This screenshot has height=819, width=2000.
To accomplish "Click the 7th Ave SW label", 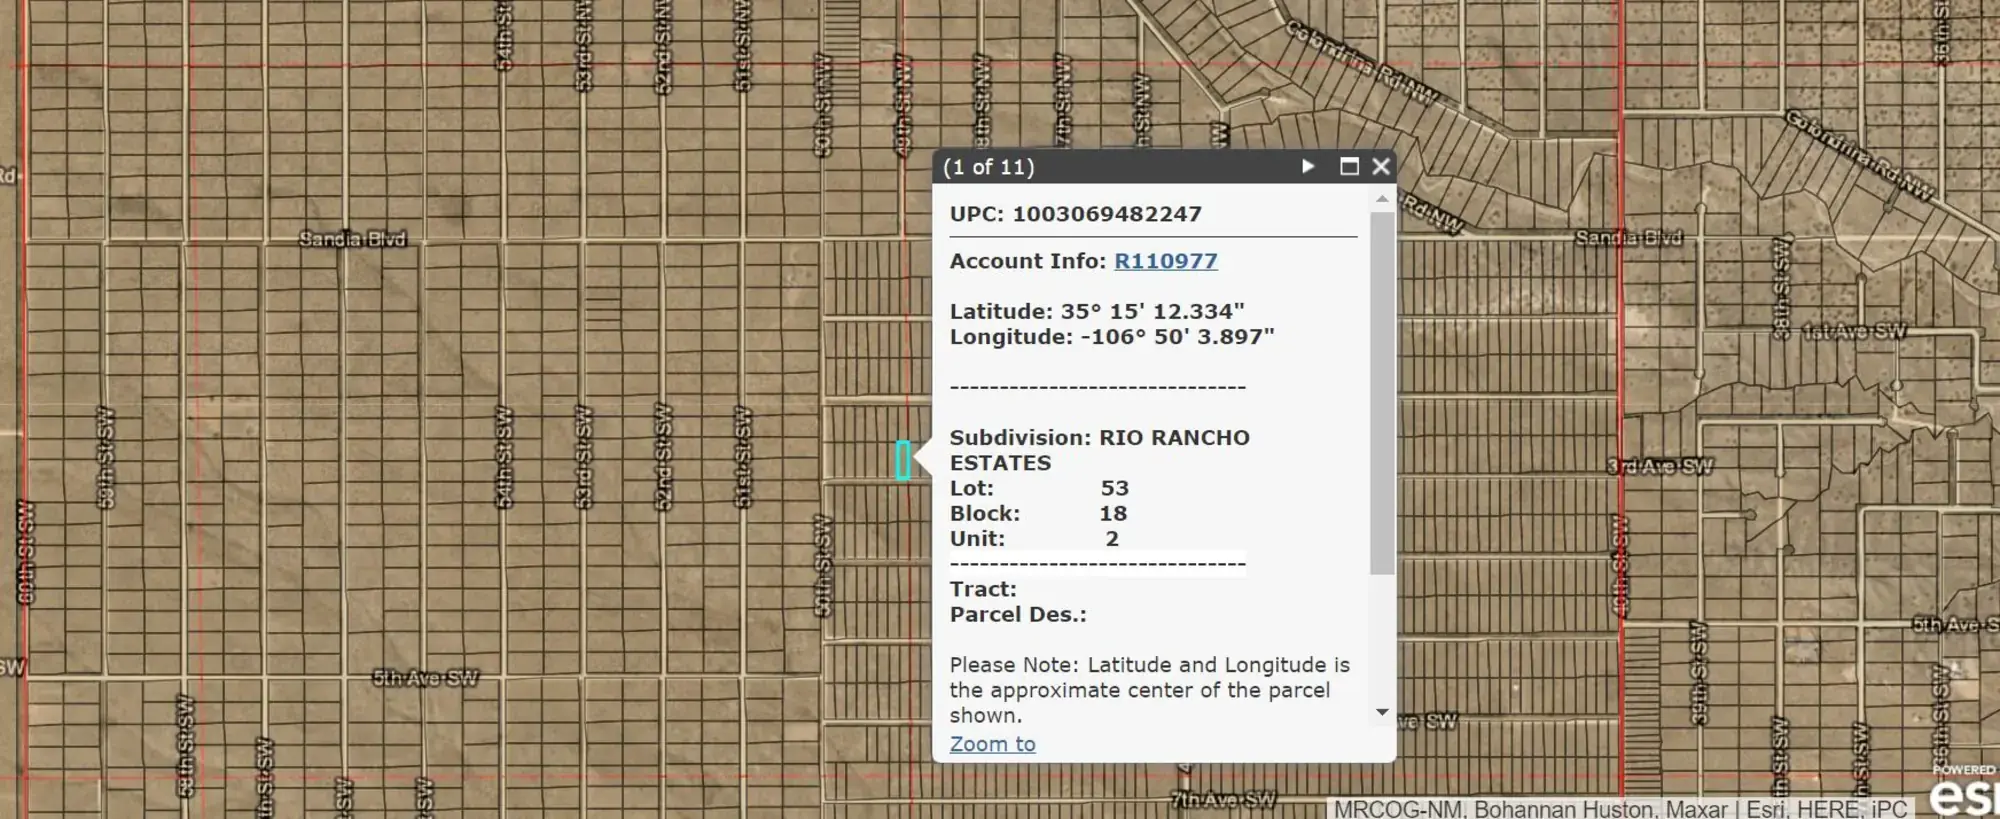I will pos(1223,799).
